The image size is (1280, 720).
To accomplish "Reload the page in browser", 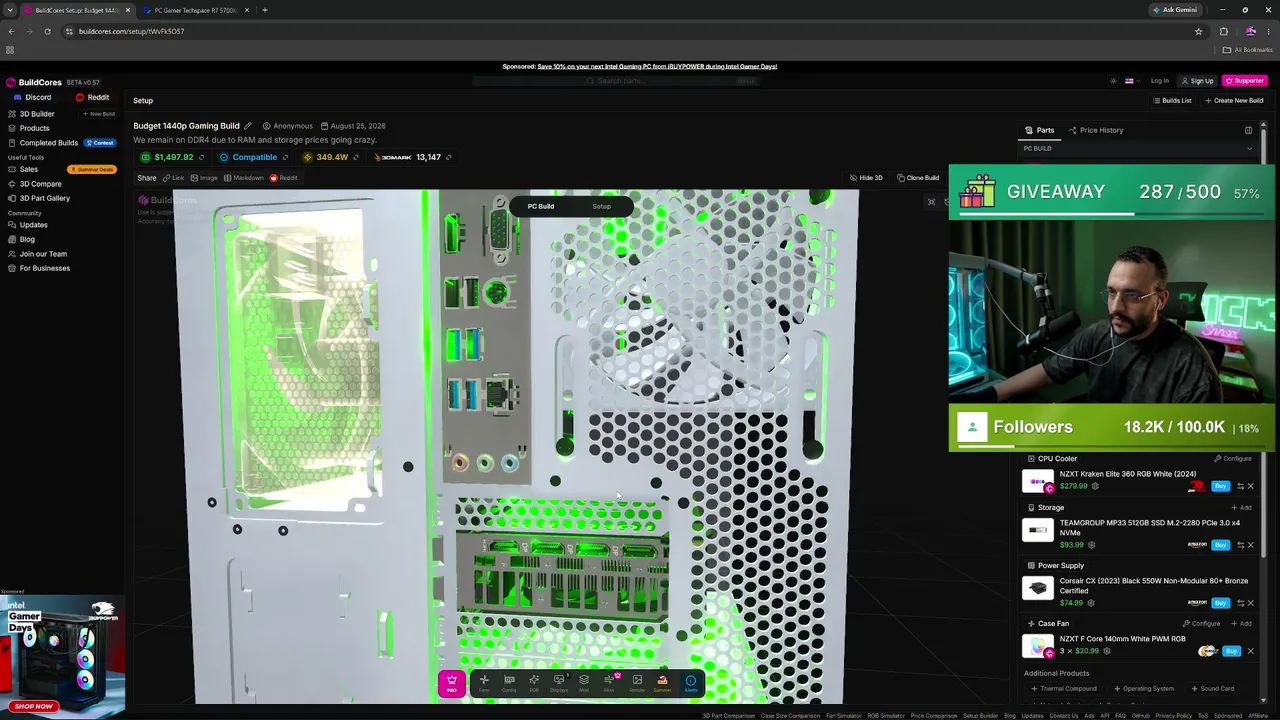I will pyautogui.click(x=47, y=31).
